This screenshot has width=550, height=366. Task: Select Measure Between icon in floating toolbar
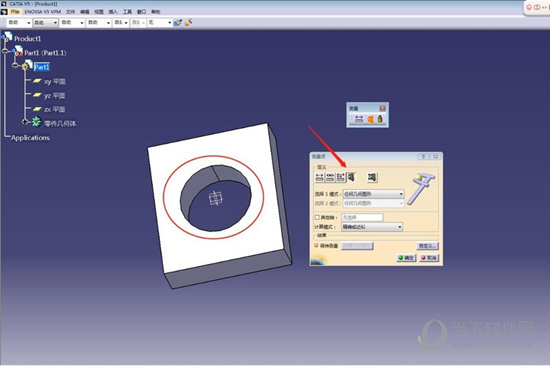(358, 119)
